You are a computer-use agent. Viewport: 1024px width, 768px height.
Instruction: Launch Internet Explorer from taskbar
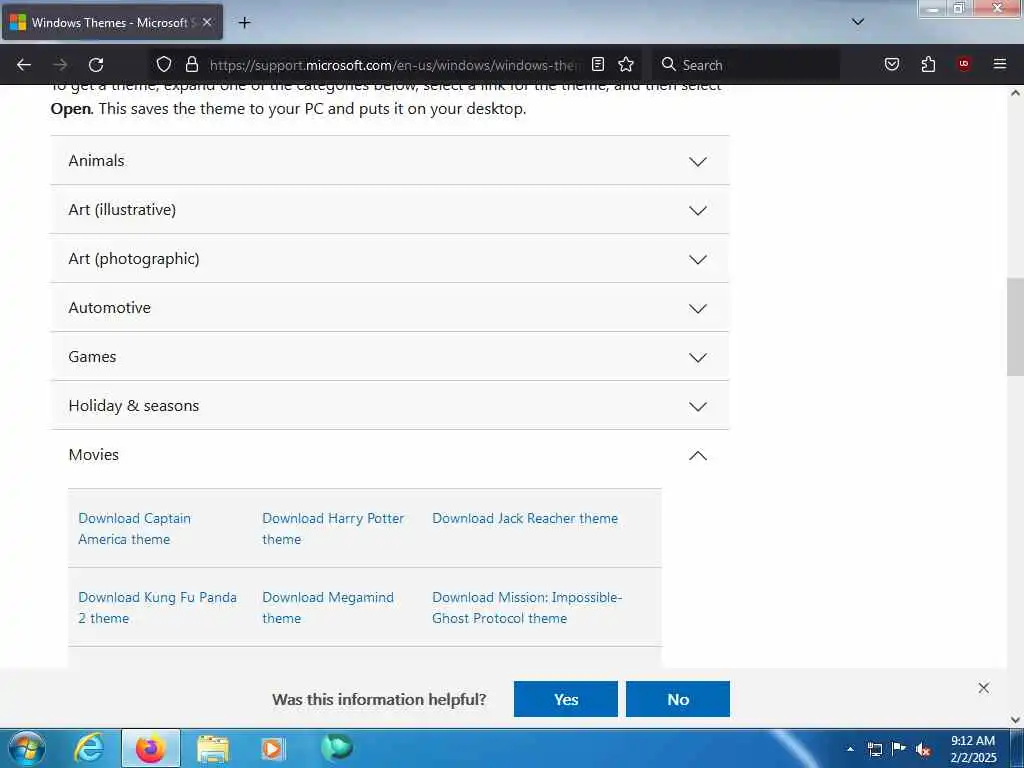89,748
